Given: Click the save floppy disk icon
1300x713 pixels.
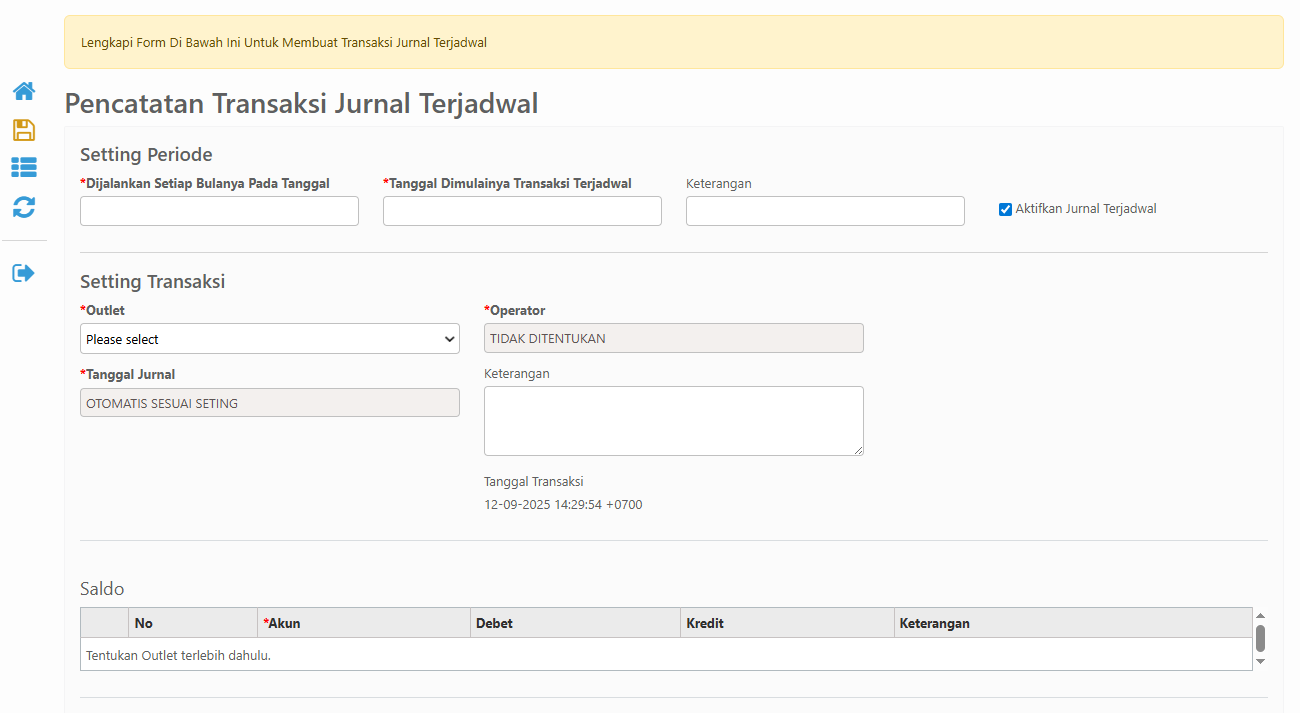Looking at the screenshot, I should [24, 130].
